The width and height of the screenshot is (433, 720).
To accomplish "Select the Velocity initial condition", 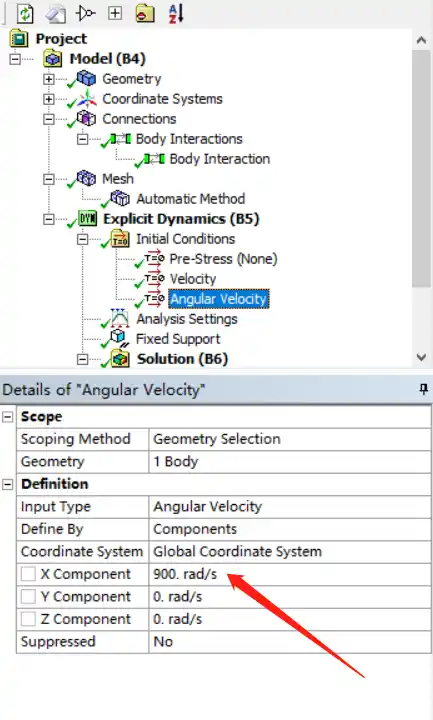I will click(192, 279).
